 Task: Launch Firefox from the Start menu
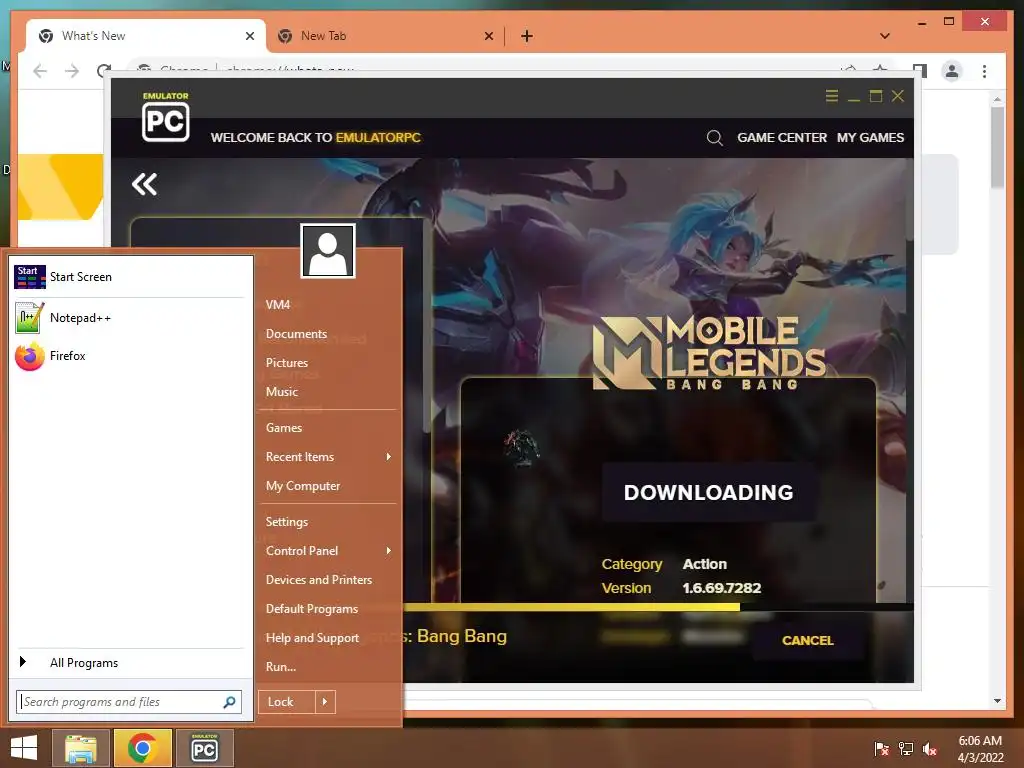point(130,356)
